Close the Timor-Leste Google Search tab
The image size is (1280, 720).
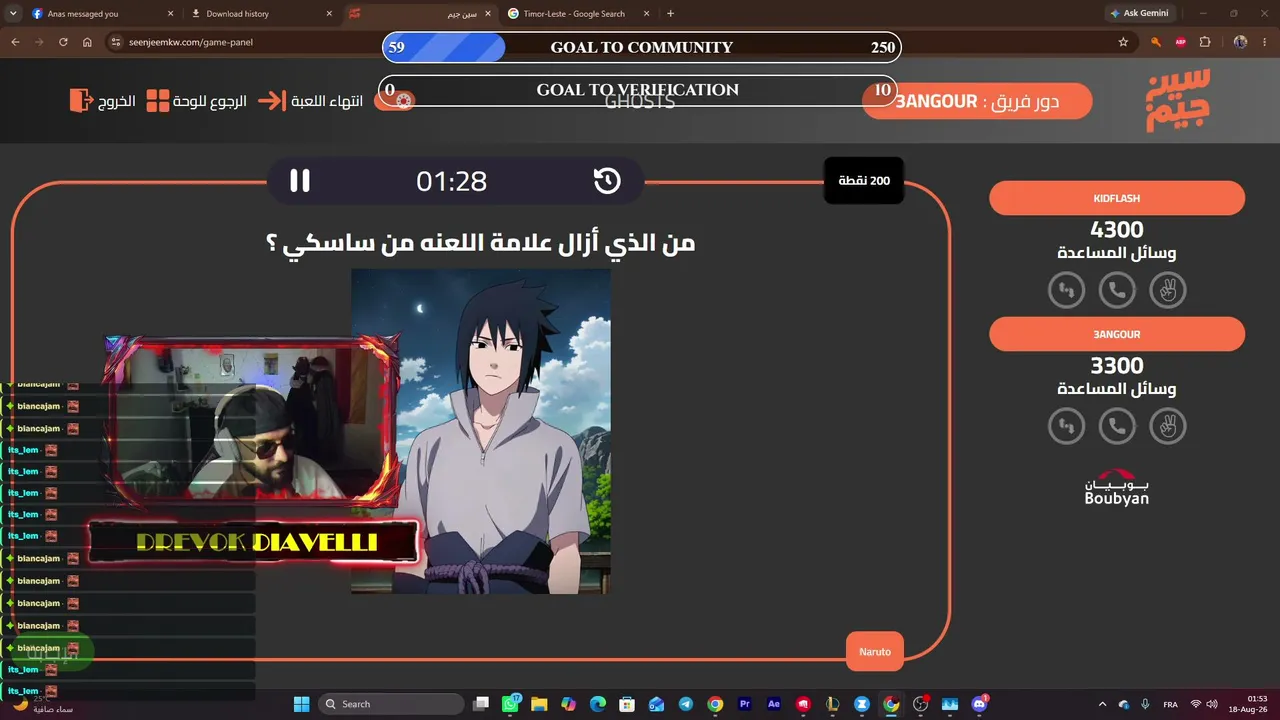[x=646, y=14]
